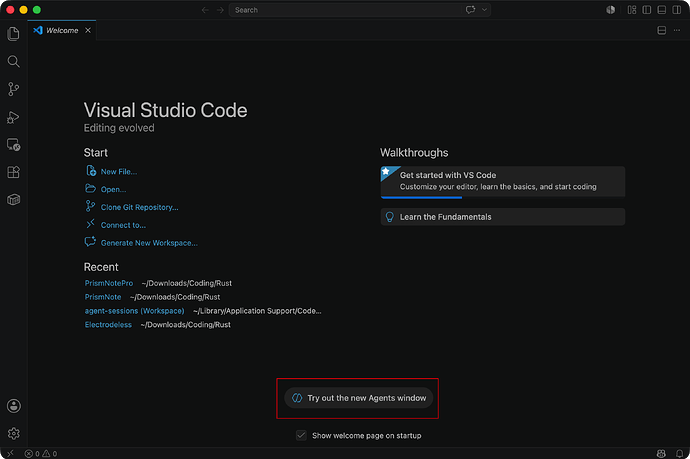Click the star badge on Get started walkthrough

[386, 171]
